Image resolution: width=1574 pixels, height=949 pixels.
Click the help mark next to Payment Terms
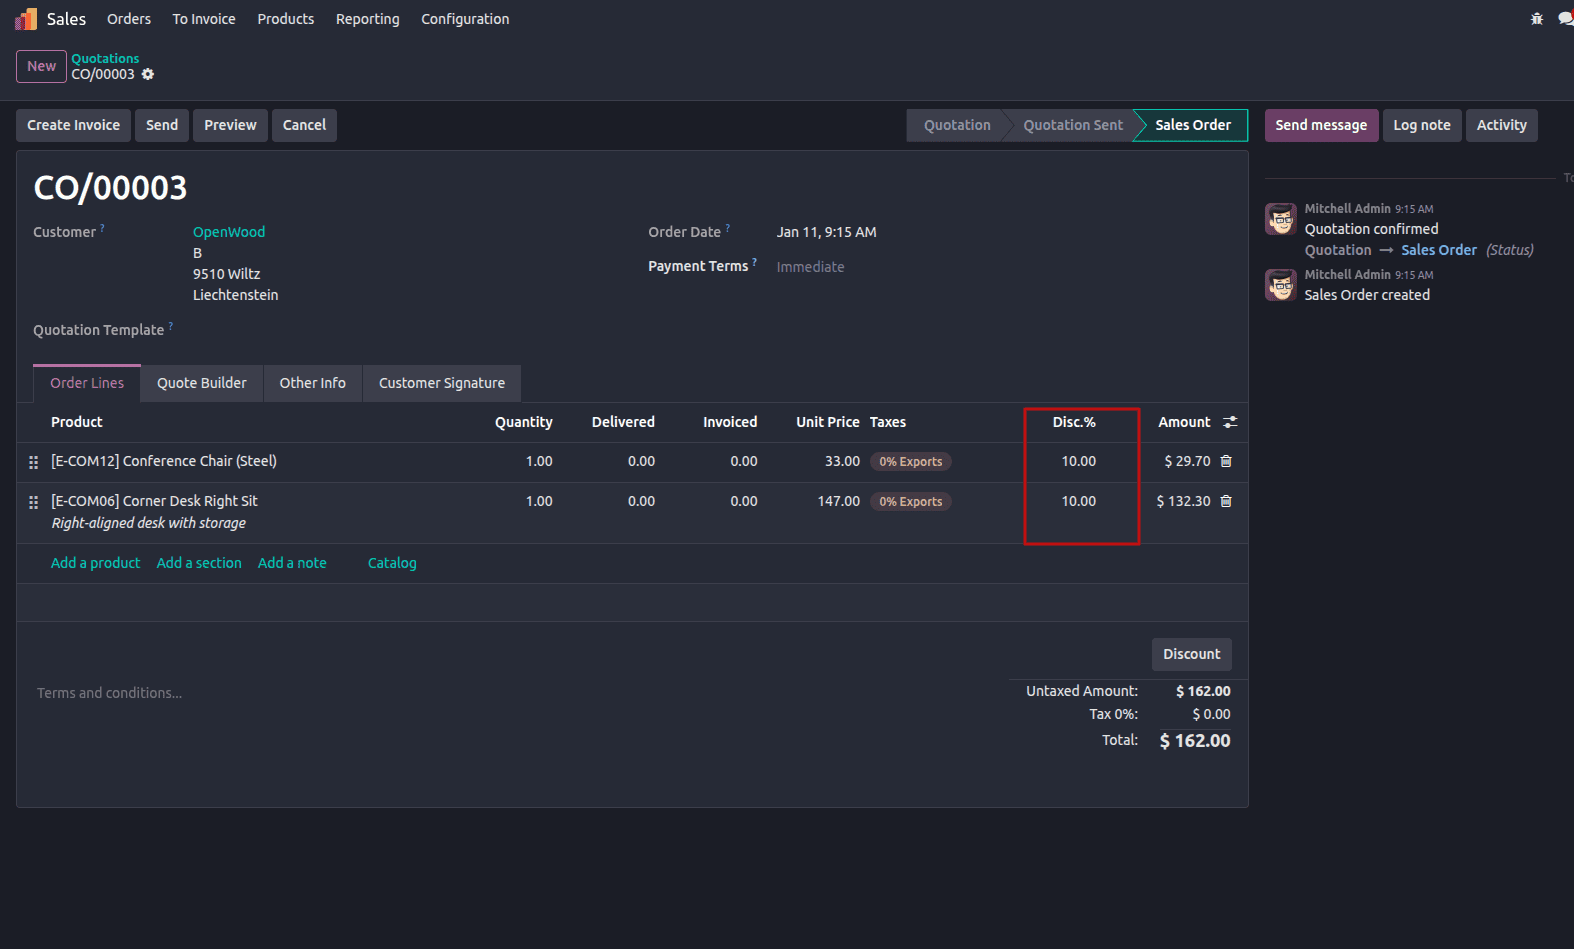pos(754,262)
